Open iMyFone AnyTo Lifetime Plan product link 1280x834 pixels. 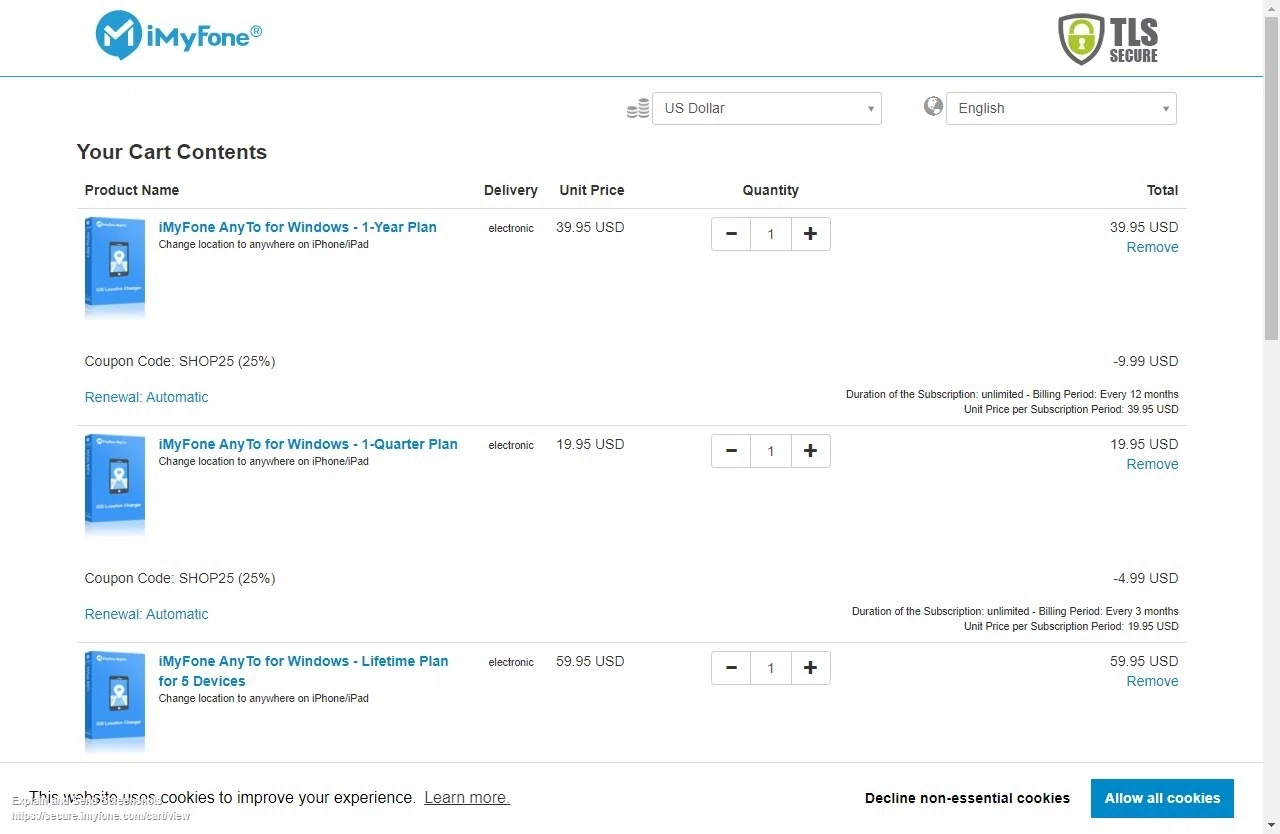[x=303, y=661]
